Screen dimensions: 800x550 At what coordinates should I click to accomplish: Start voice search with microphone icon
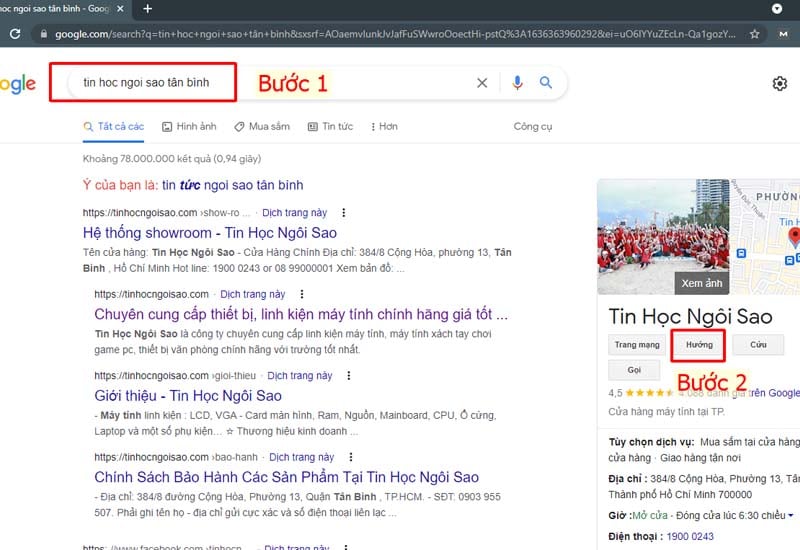point(517,83)
